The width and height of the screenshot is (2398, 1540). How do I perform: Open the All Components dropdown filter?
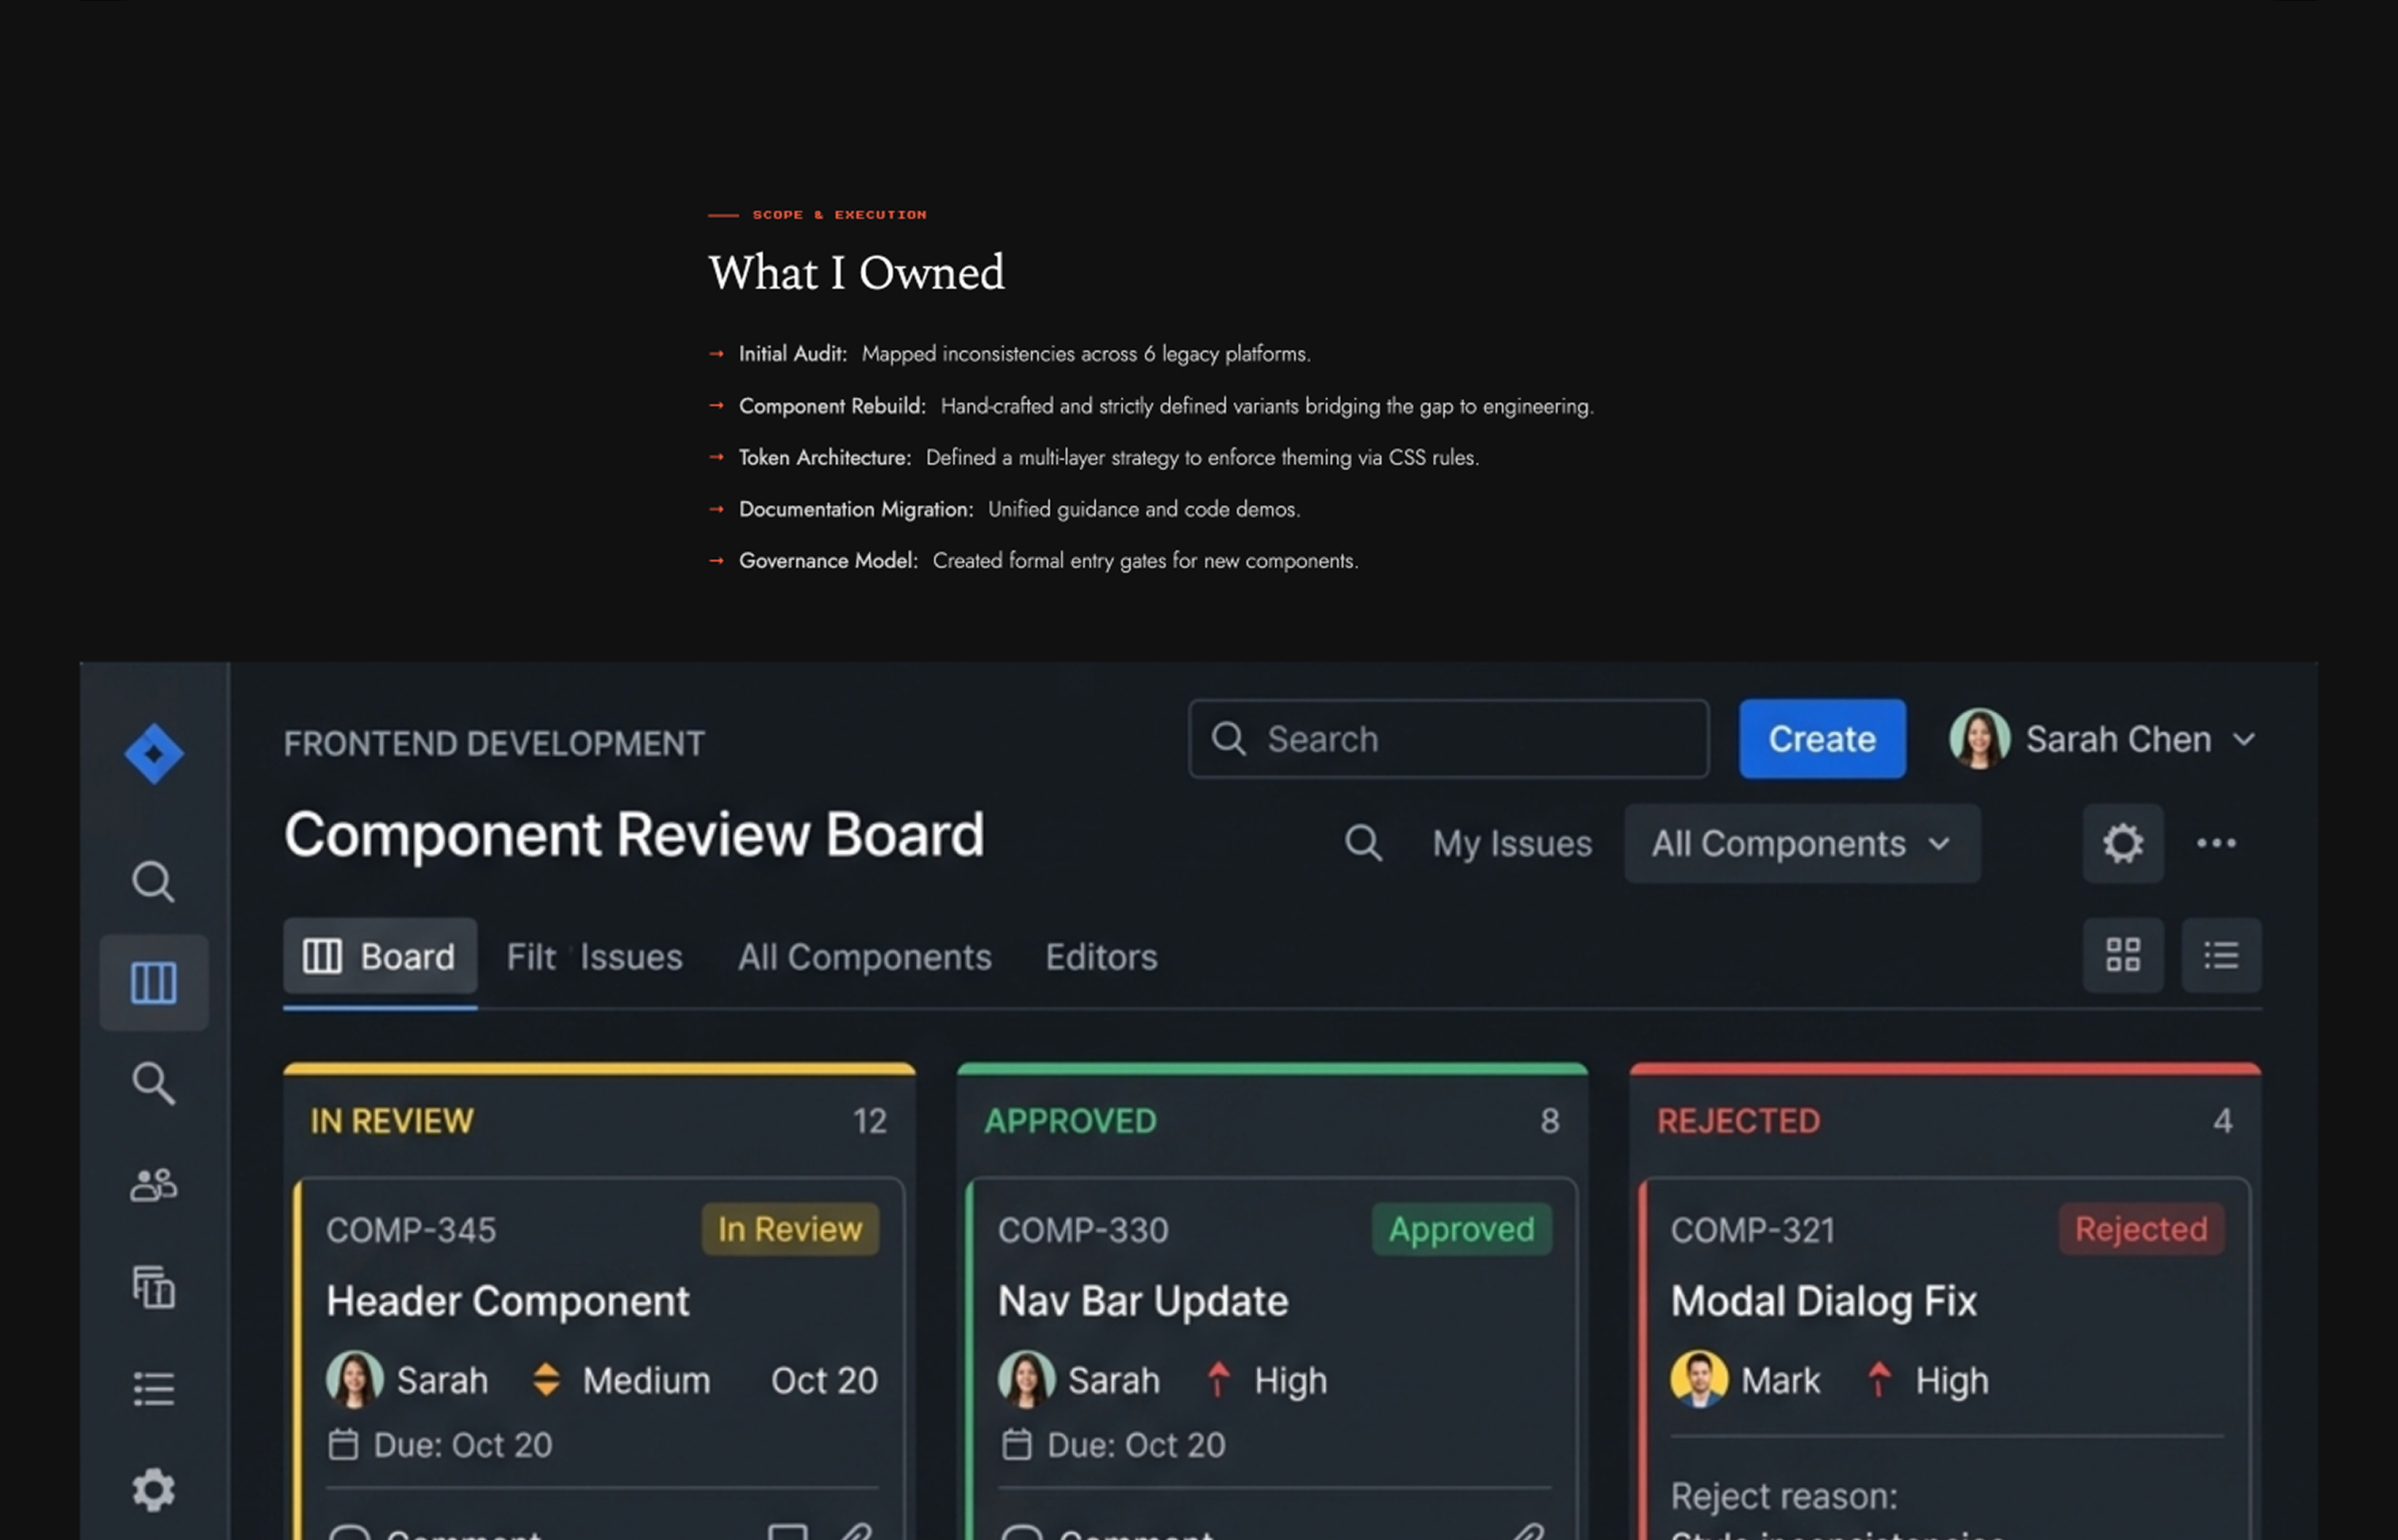click(x=1802, y=843)
